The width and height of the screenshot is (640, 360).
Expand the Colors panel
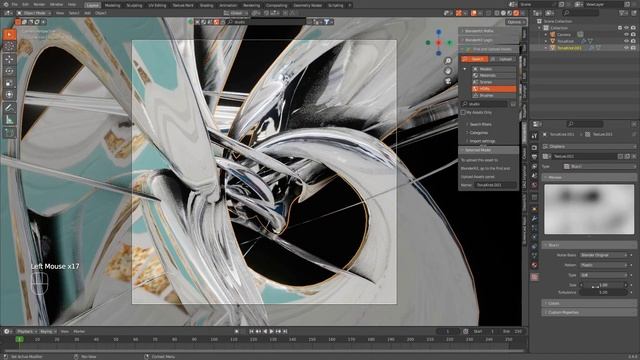(x=590, y=303)
